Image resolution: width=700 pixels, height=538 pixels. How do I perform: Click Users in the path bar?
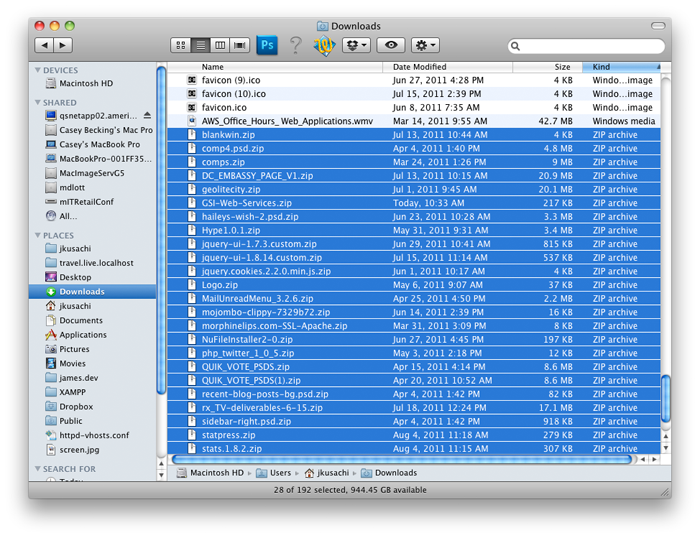click(x=273, y=473)
